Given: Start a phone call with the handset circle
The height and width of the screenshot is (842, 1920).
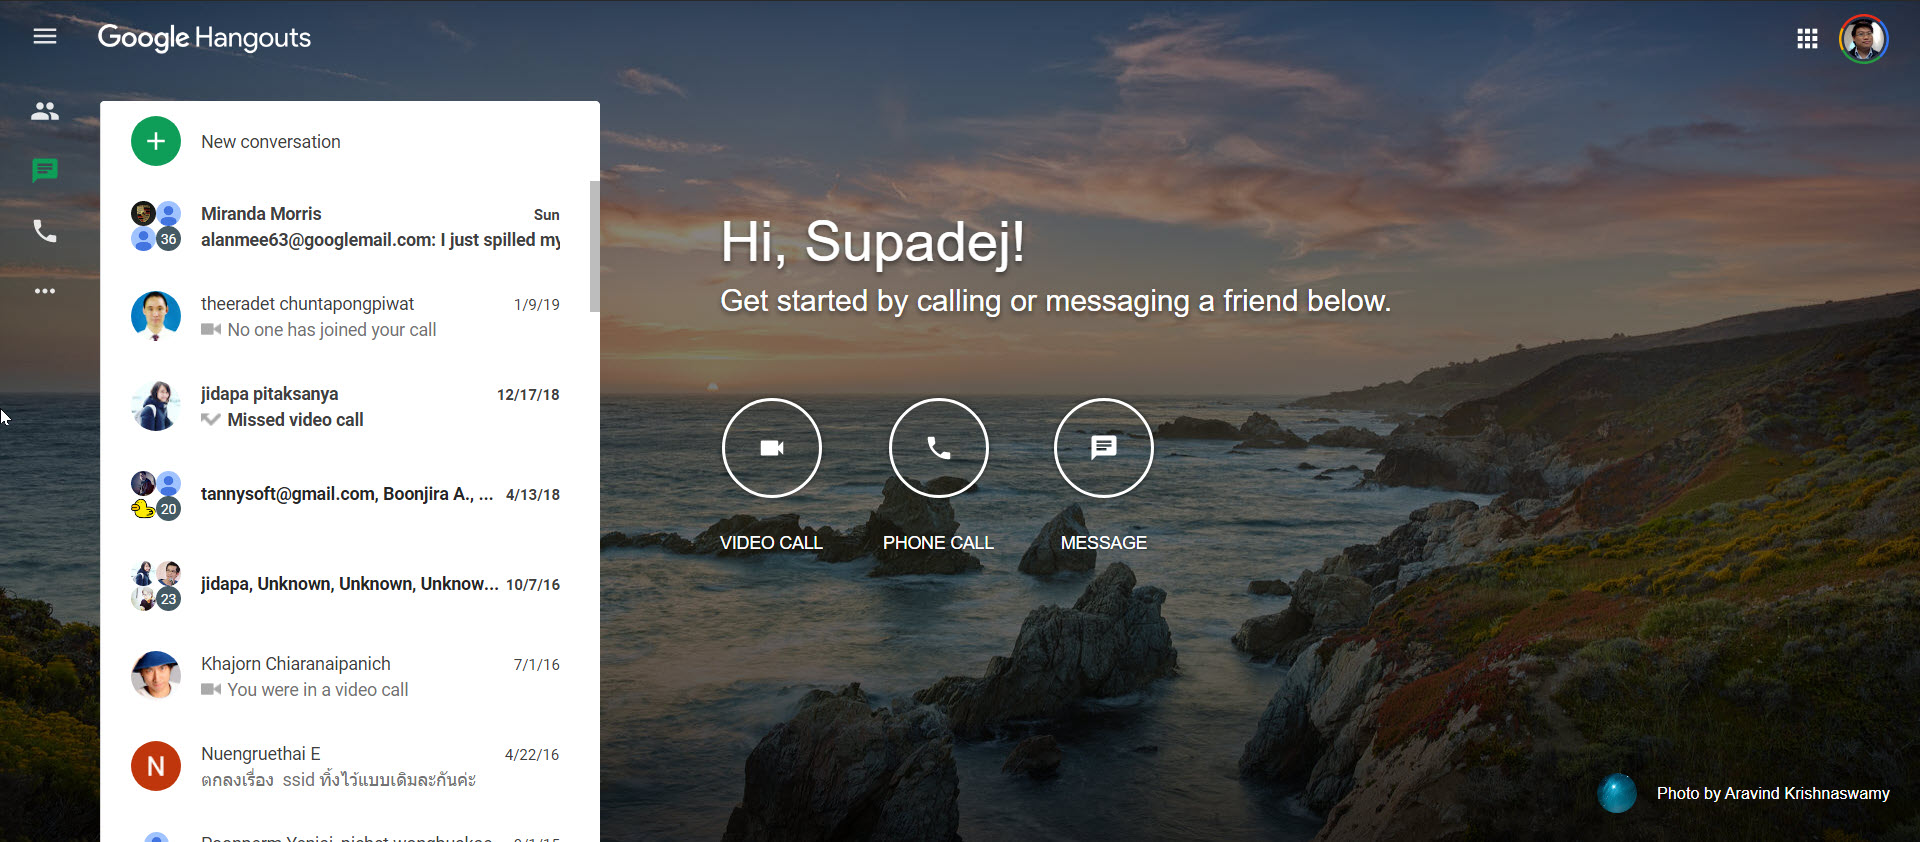Looking at the screenshot, I should point(939,448).
